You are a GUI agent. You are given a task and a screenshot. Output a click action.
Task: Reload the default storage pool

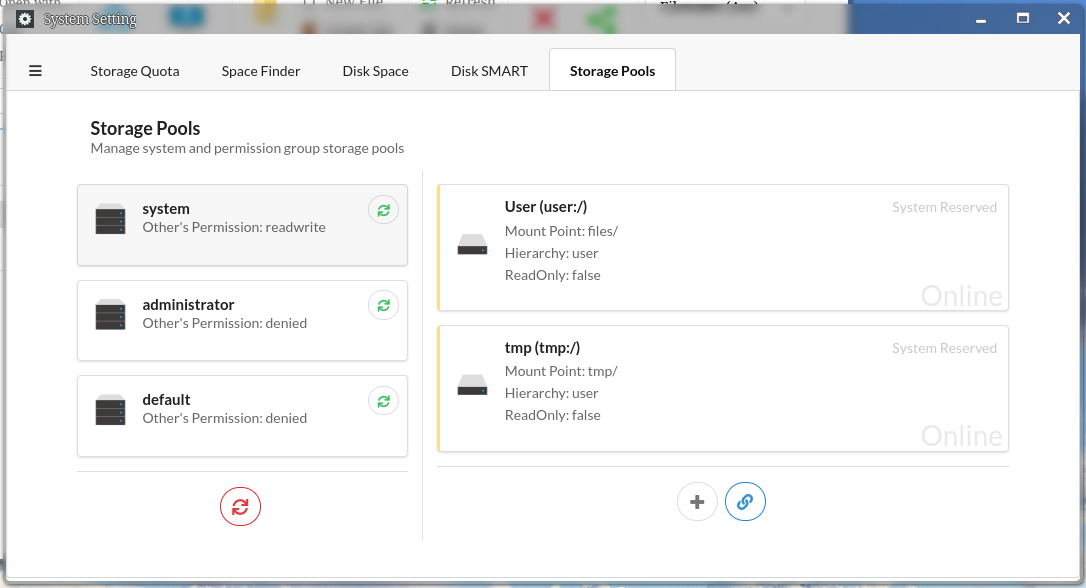383,400
